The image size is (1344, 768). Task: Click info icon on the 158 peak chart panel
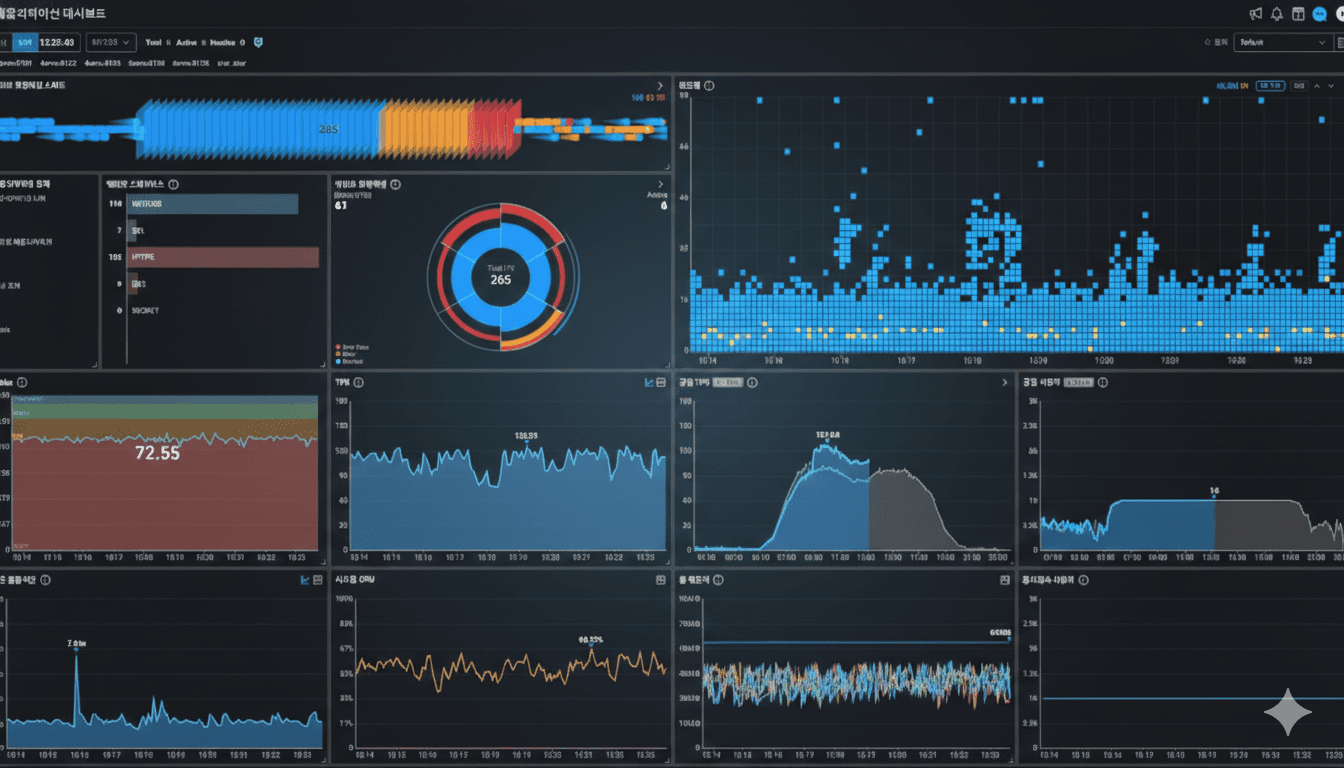point(752,382)
